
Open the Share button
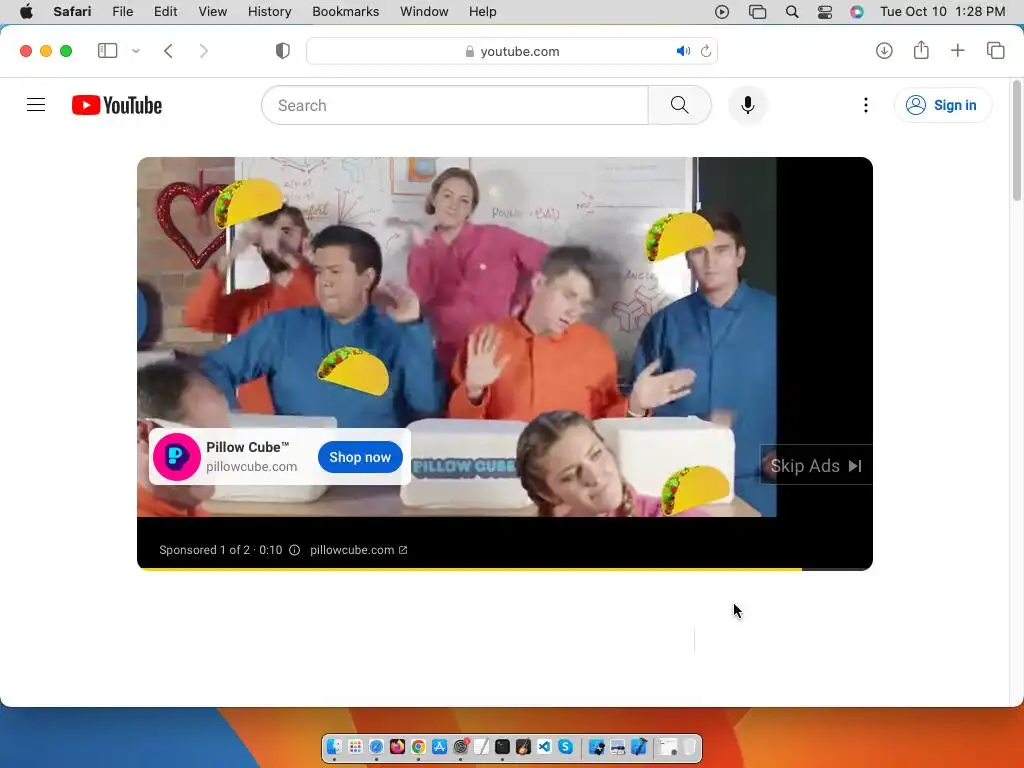pyautogui.click(x=921, y=50)
